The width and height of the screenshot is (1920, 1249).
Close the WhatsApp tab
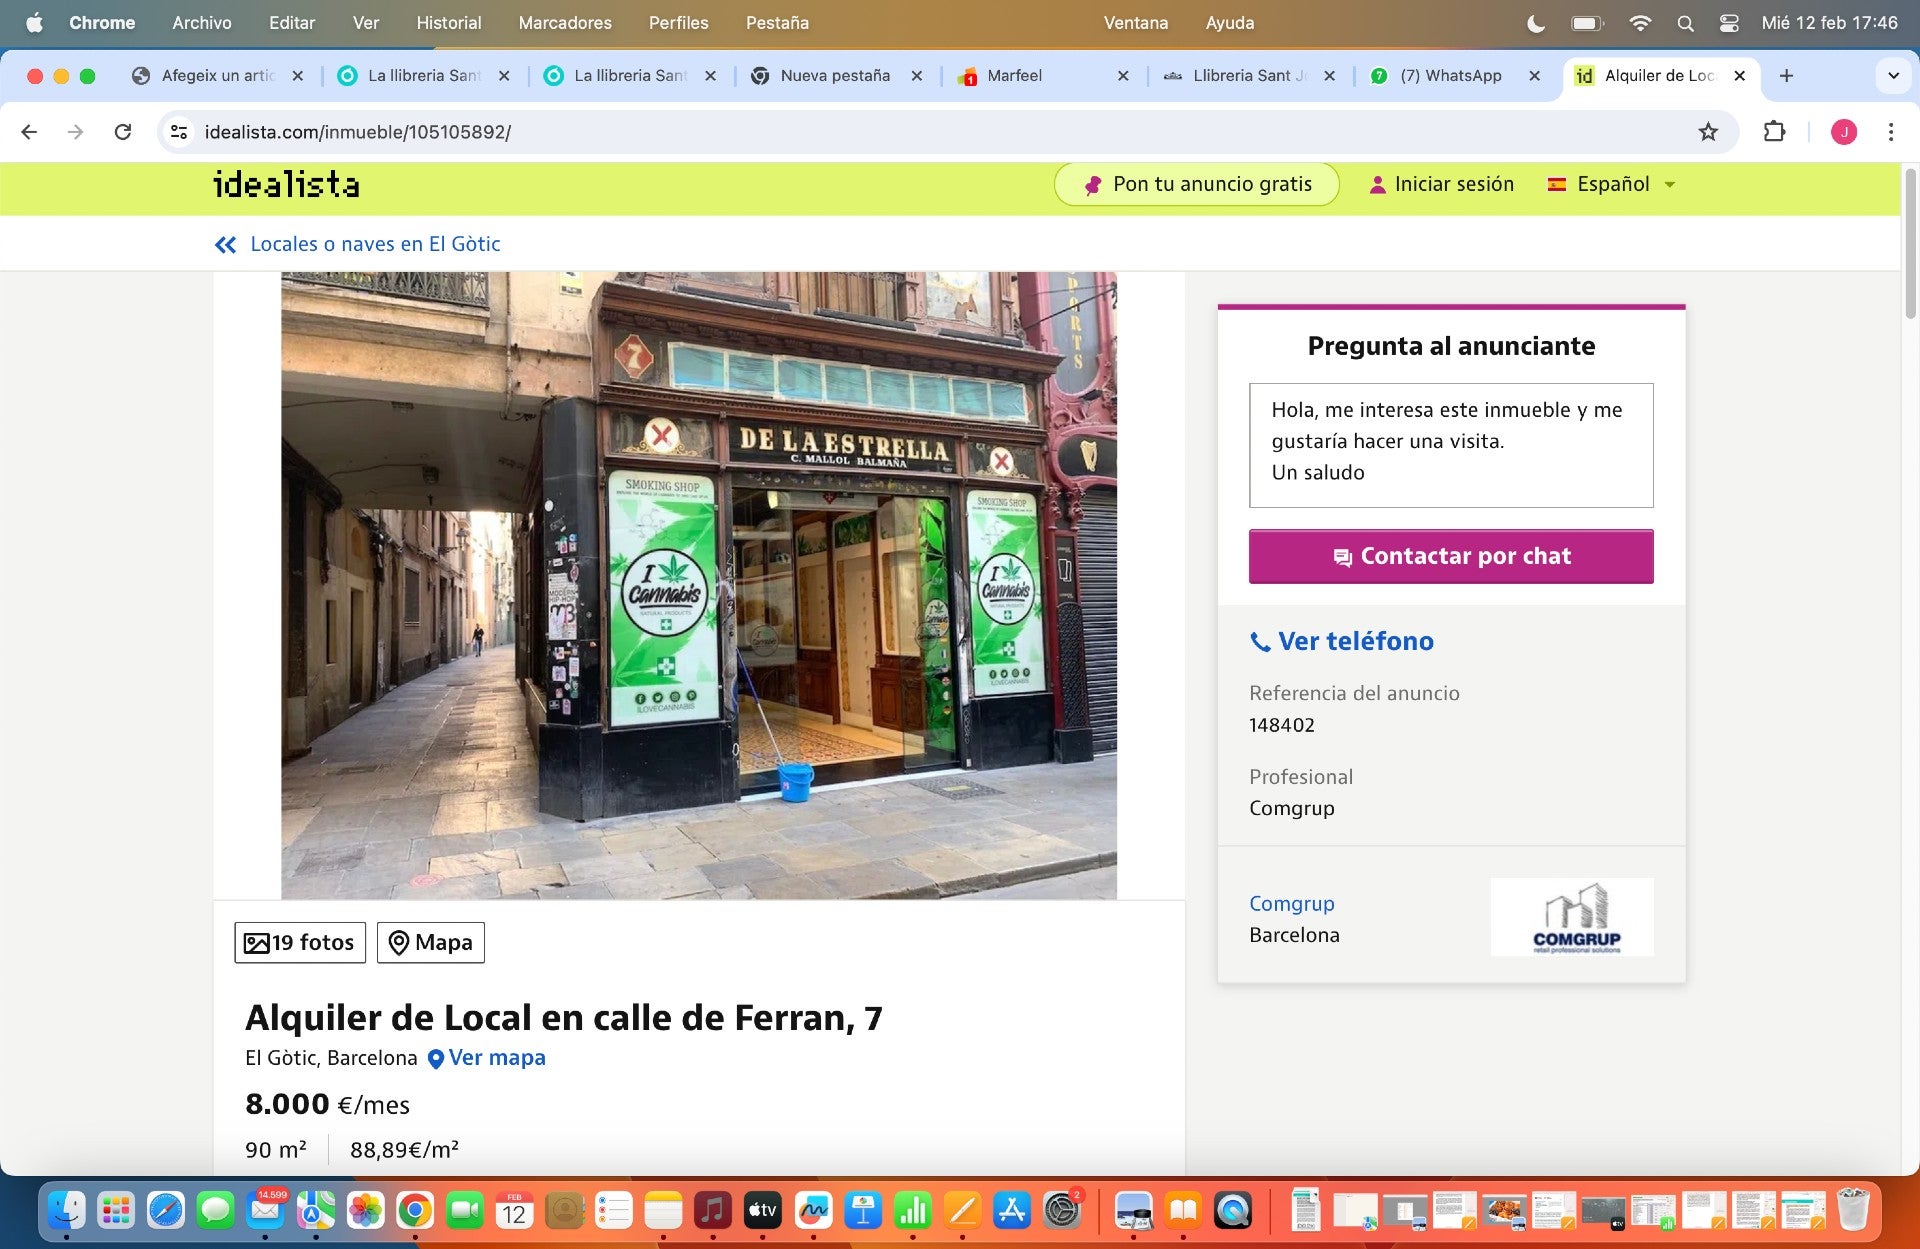point(1534,76)
